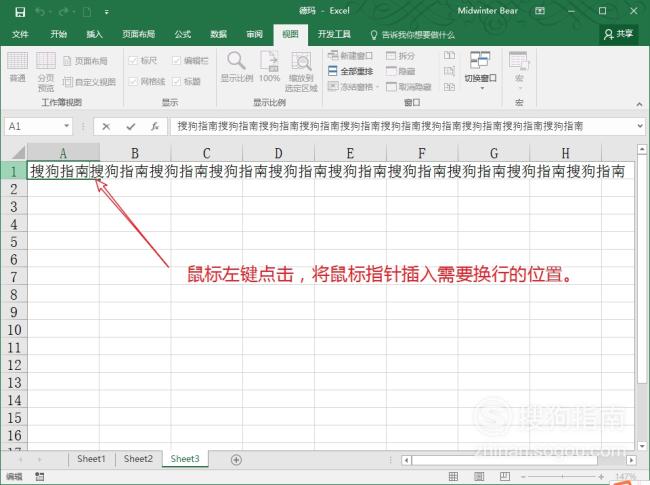
Task: Open the Name Box dropdown arrow
Action: [66, 126]
